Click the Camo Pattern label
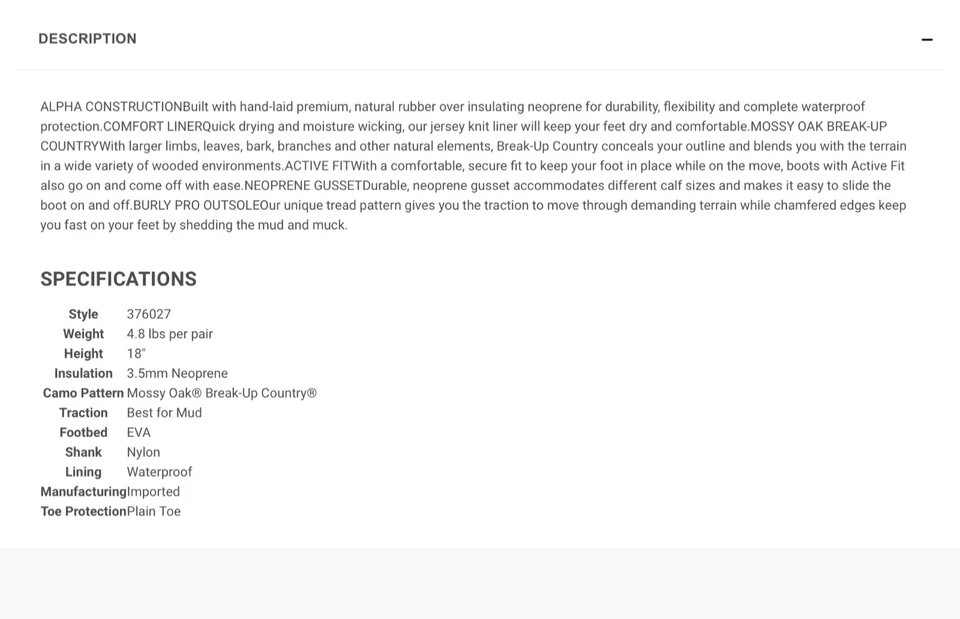 (x=83, y=393)
